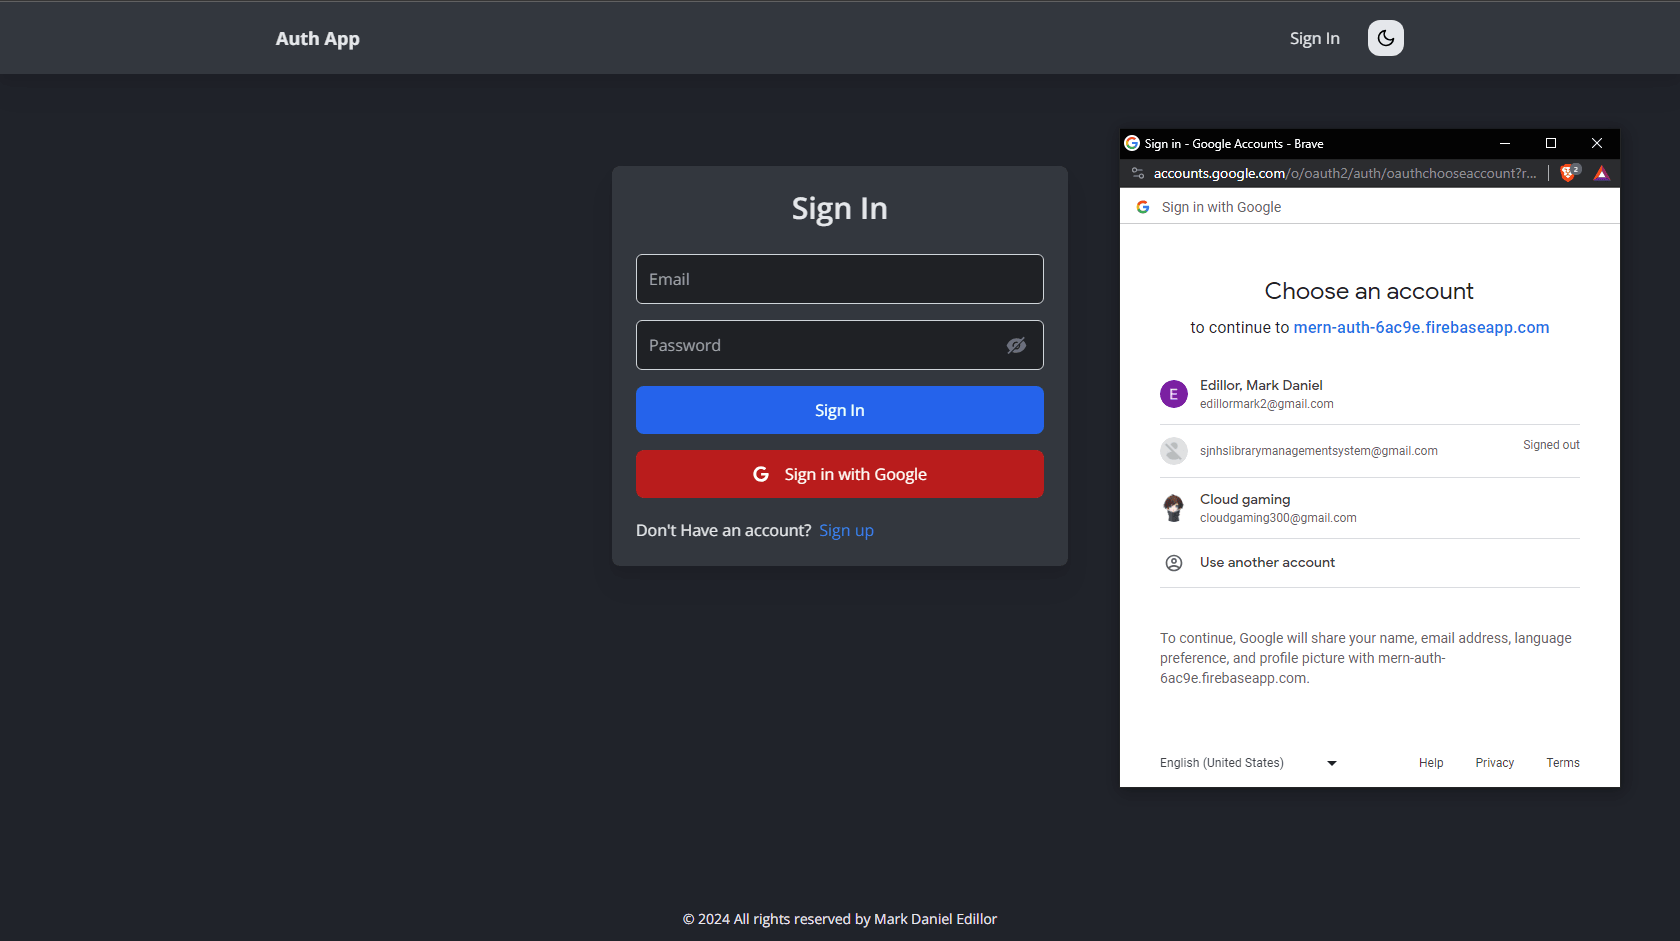The image size is (1680, 941).
Task: Expand the English (United States) language dropdown
Action: (1248, 763)
